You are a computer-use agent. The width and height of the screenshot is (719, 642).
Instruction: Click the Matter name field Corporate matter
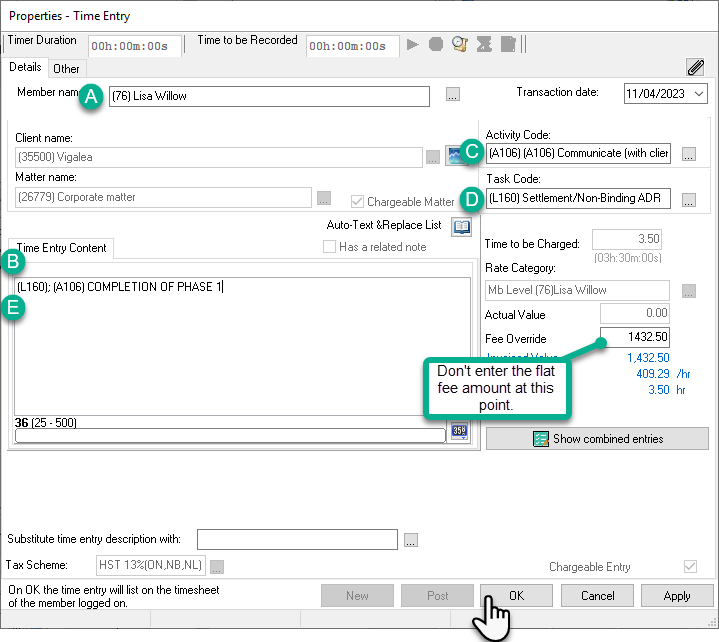coord(163,197)
